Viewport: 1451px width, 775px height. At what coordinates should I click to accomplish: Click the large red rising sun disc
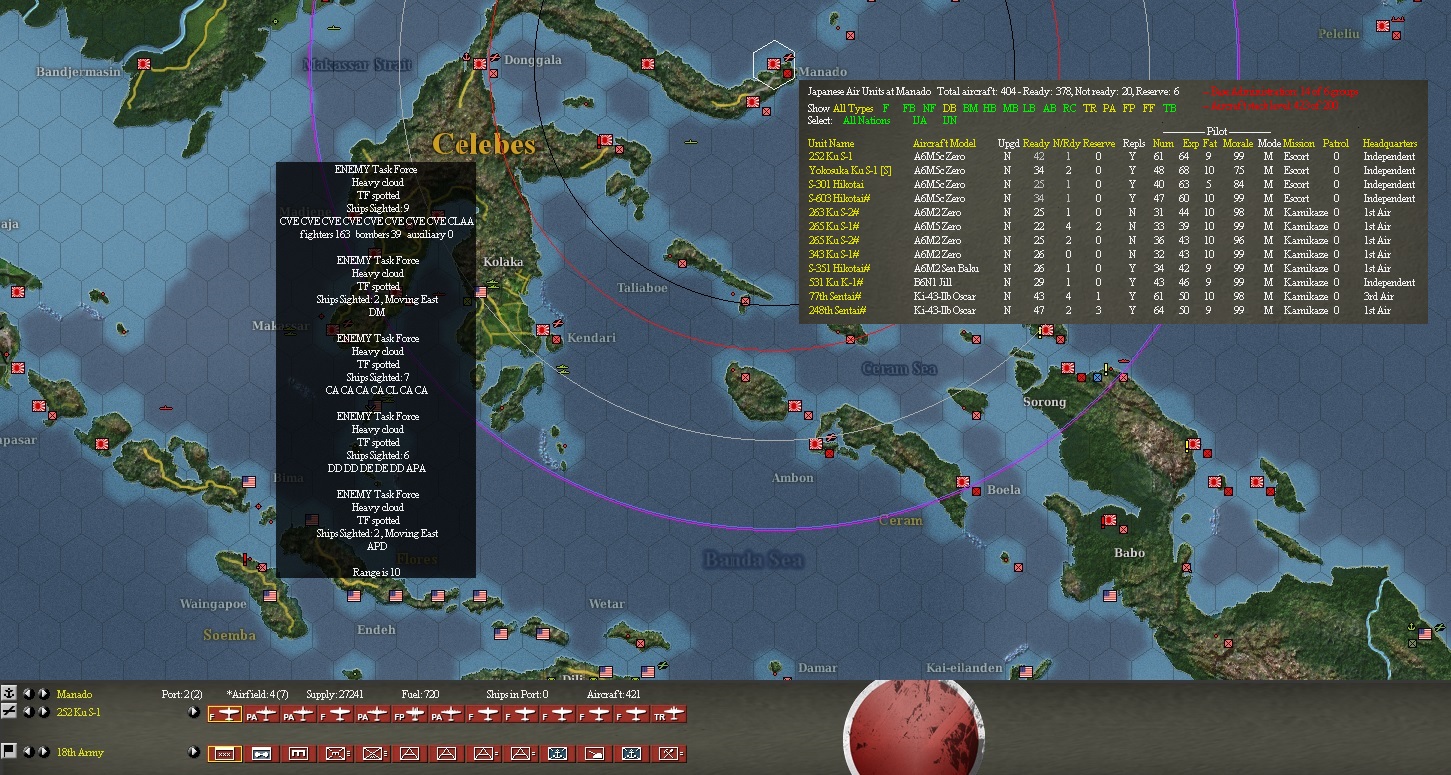(x=914, y=726)
